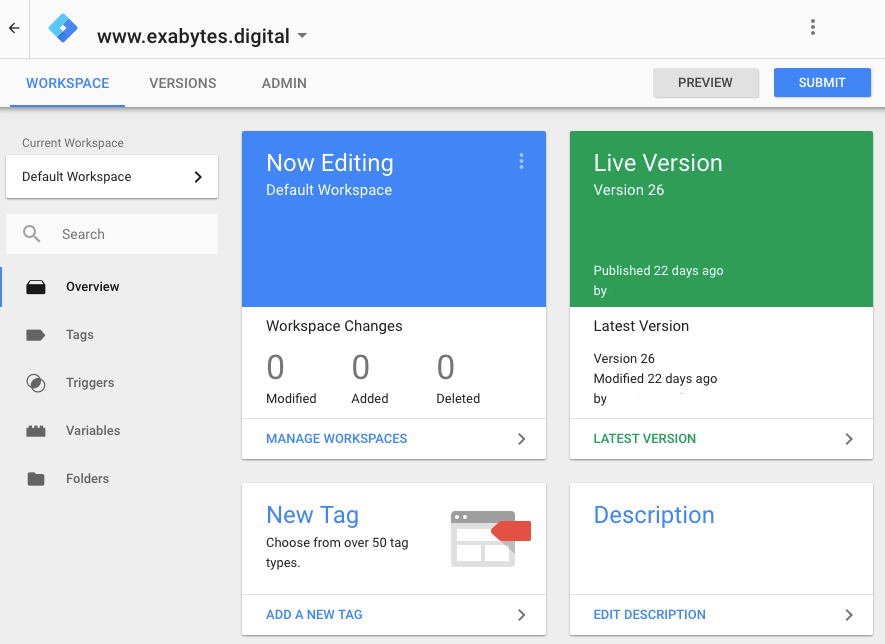Viewport: 885px width, 644px height.
Task: Open the www.exabytes.digital container dropdown
Action: pos(202,36)
